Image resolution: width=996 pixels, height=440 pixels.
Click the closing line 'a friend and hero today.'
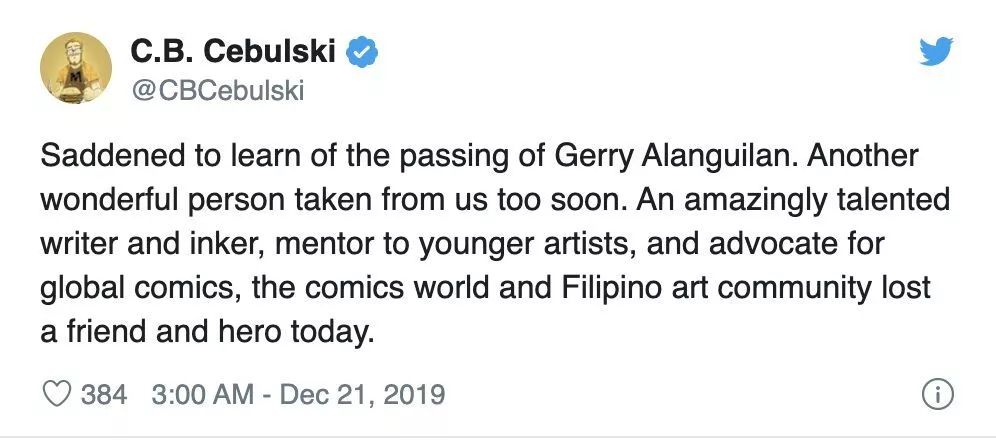click(207, 331)
